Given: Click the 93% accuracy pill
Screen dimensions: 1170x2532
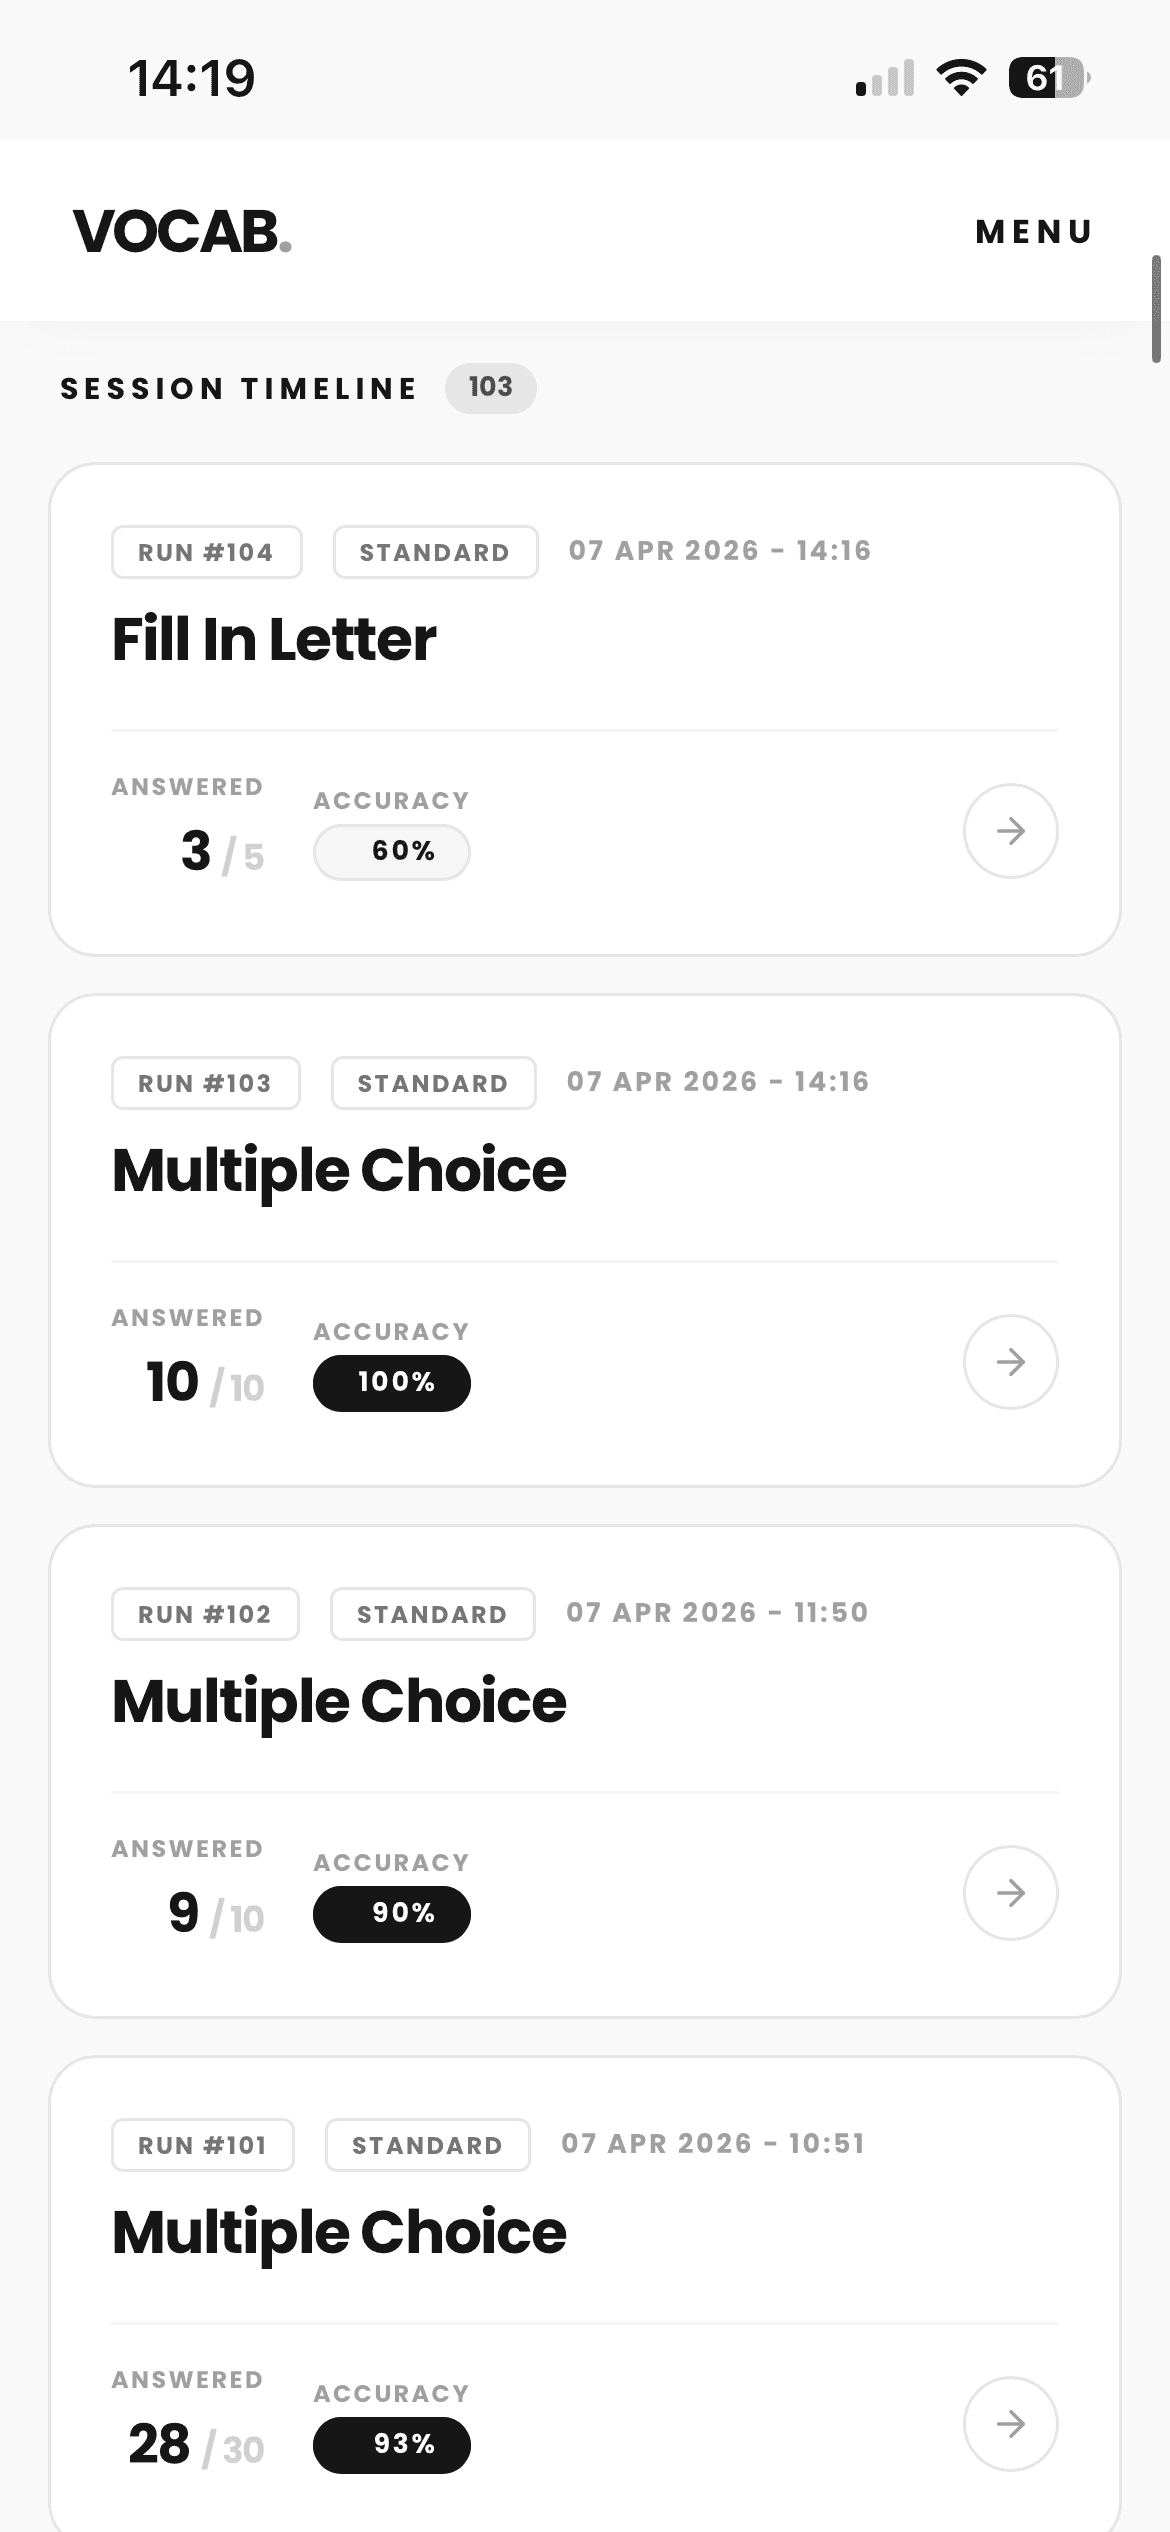Looking at the screenshot, I should coord(392,2445).
